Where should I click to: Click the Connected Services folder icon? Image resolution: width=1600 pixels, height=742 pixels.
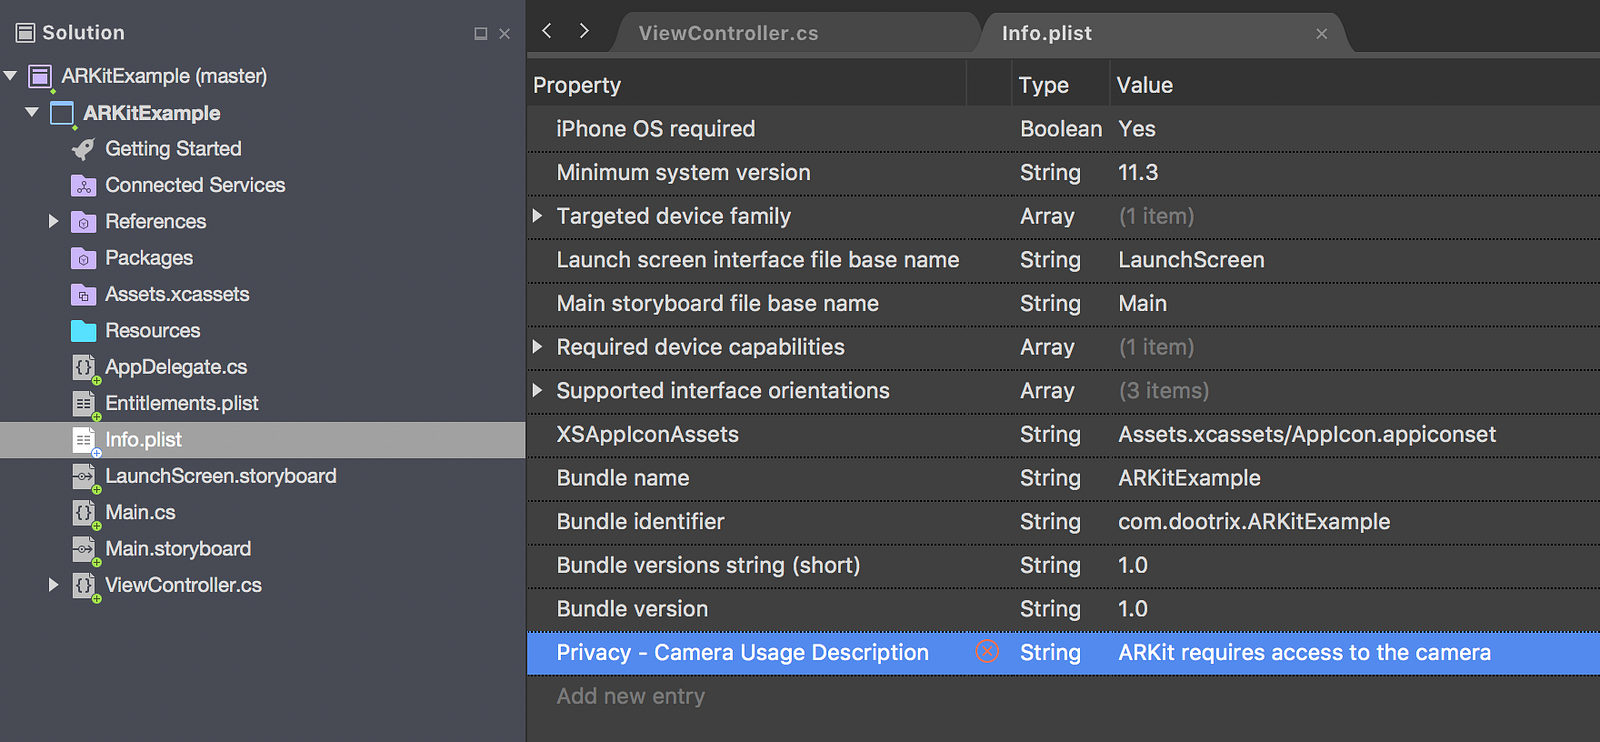[x=84, y=185]
